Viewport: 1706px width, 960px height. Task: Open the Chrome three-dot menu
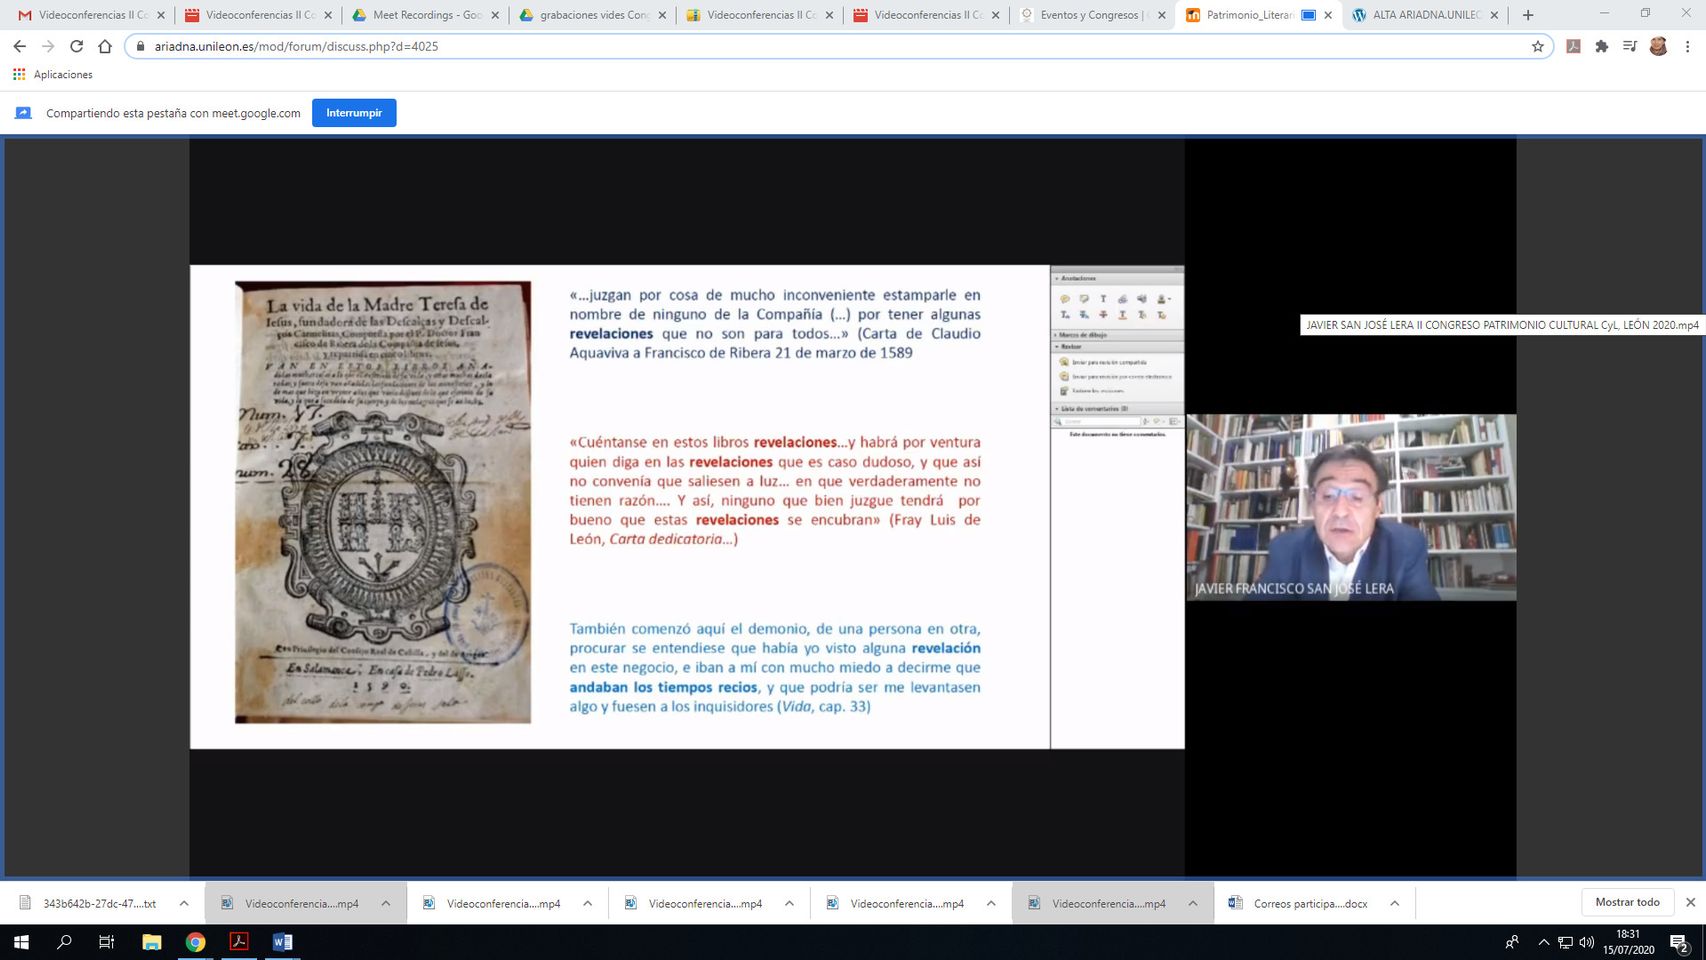coord(1688,46)
